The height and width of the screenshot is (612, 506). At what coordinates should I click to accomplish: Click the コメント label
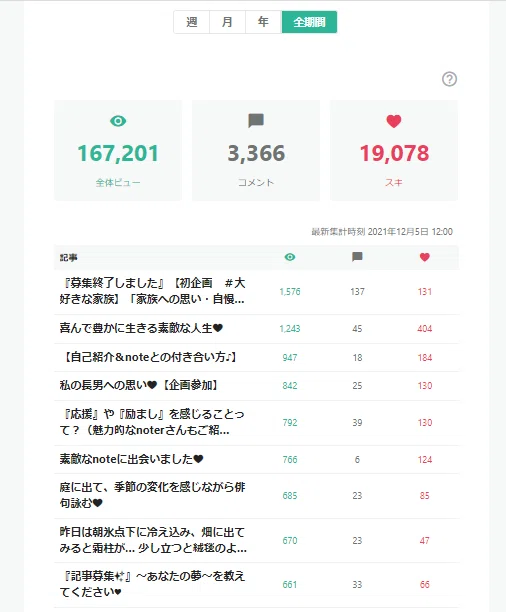(256, 183)
